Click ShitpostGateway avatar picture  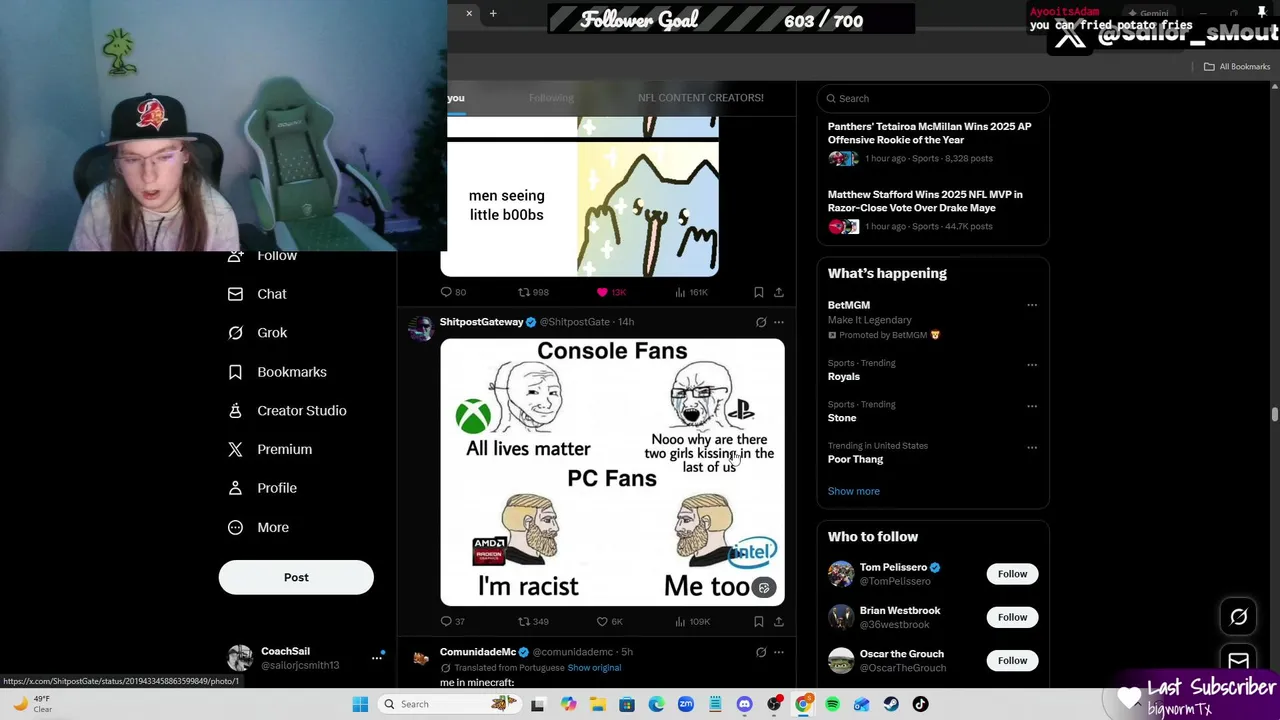pyautogui.click(x=421, y=328)
